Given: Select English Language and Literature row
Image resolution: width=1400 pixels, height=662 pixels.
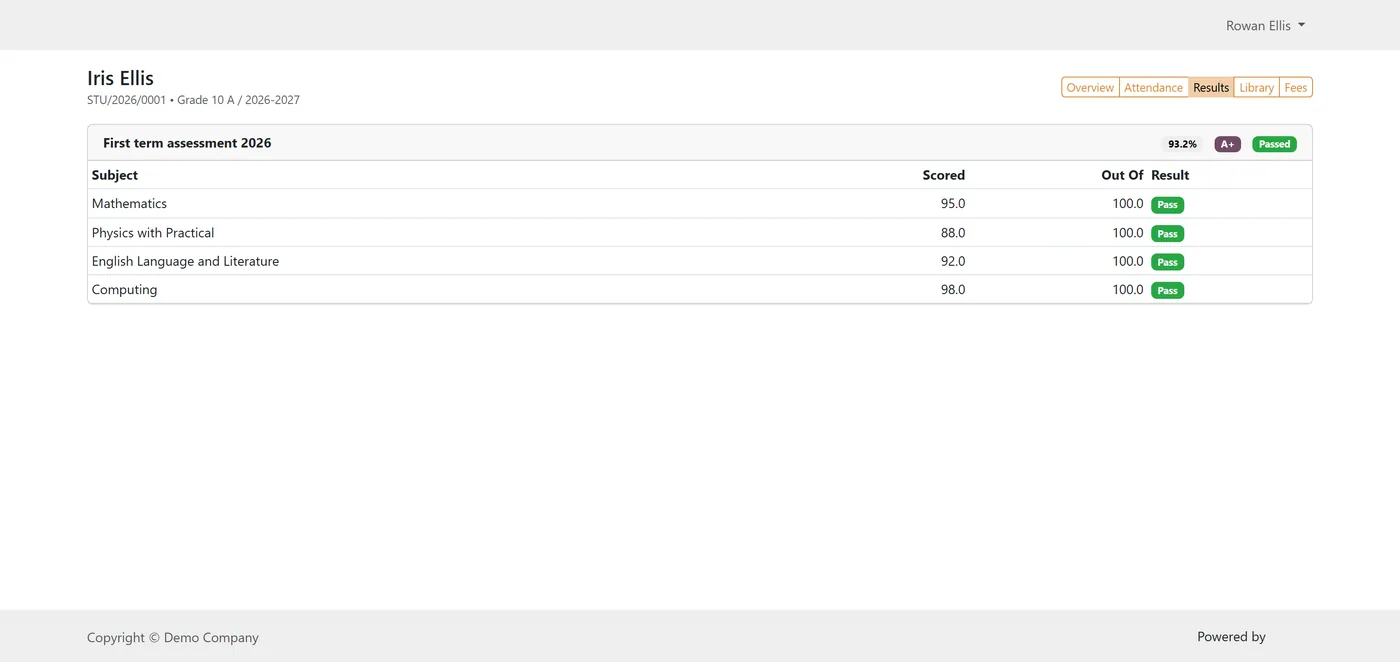Looking at the screenshot, I should (x=700, y=261).
